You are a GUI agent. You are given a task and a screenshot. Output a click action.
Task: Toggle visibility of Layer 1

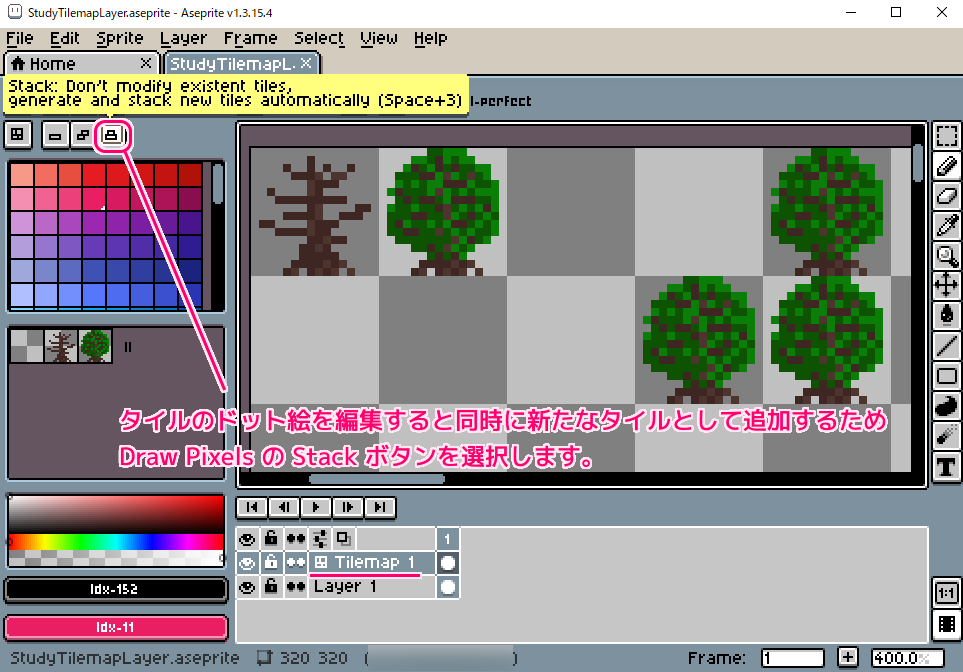pyautogui.click(x=247, y=587)
